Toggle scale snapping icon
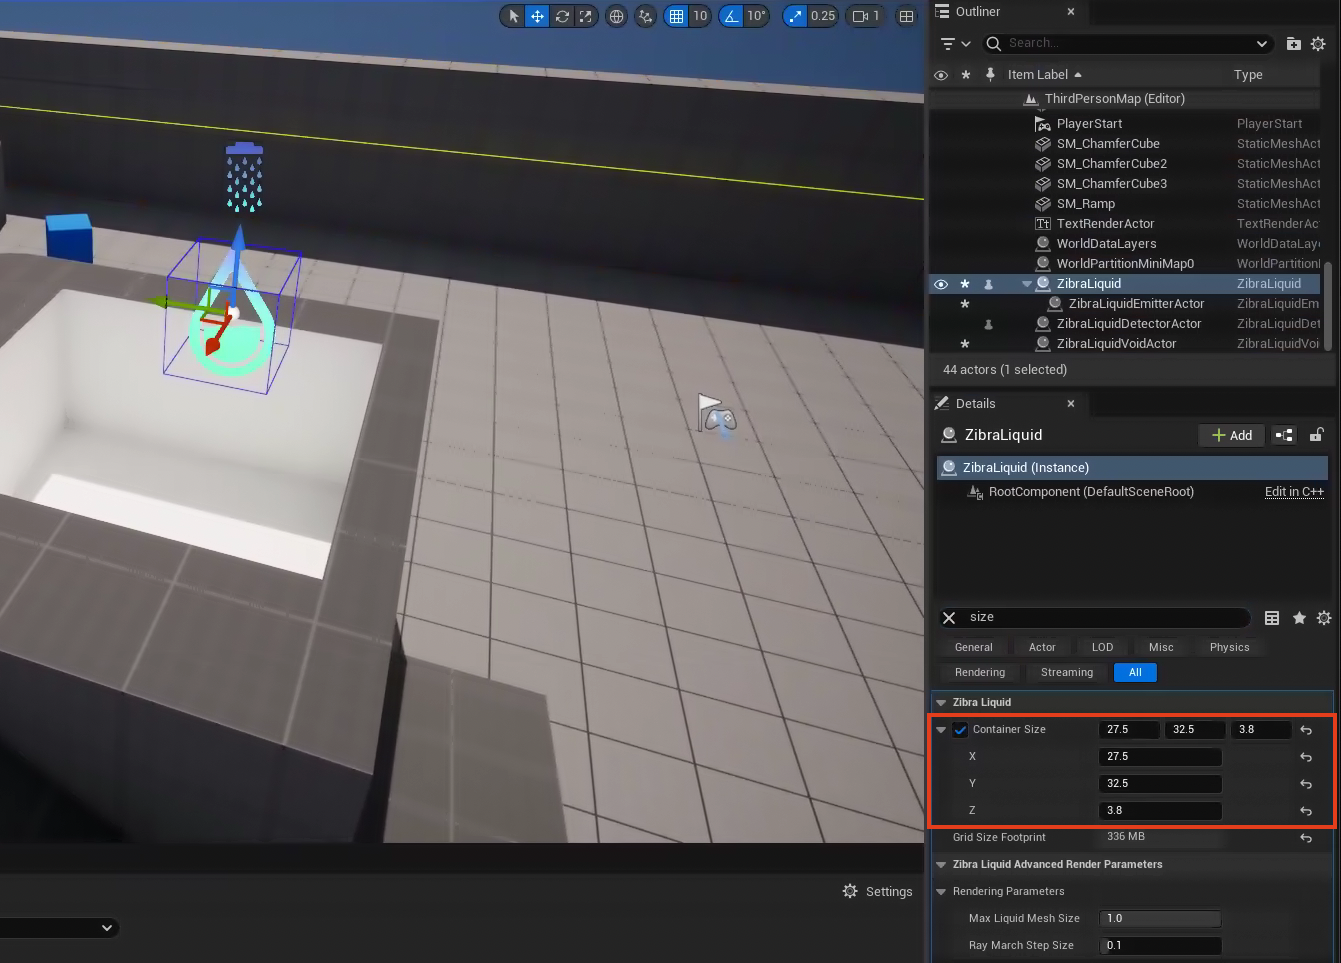Image resolution: width=1341 pixels, height=963 pixels. pos(795,16)
